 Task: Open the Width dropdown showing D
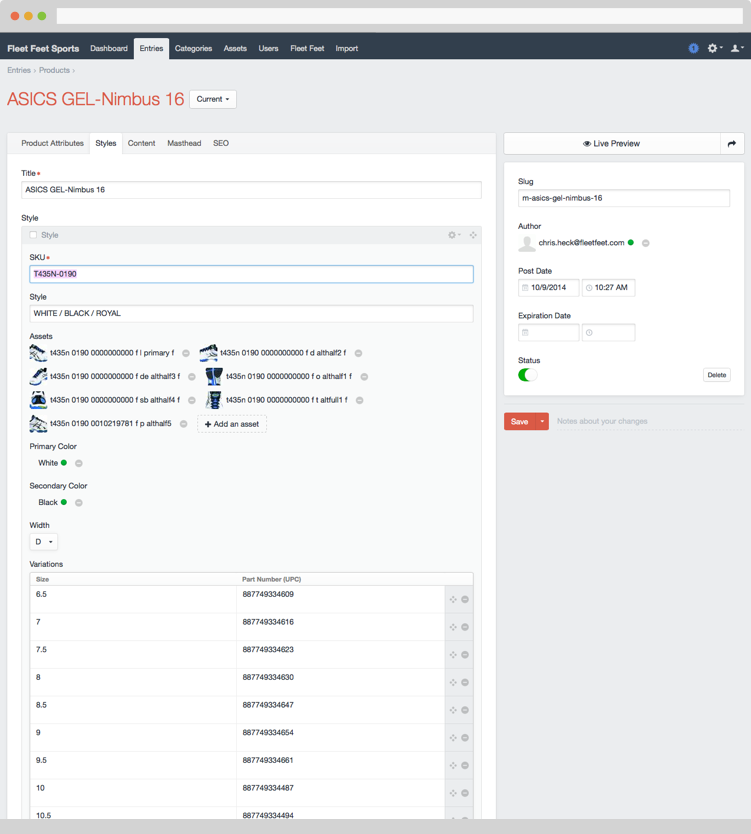[44, 542]
